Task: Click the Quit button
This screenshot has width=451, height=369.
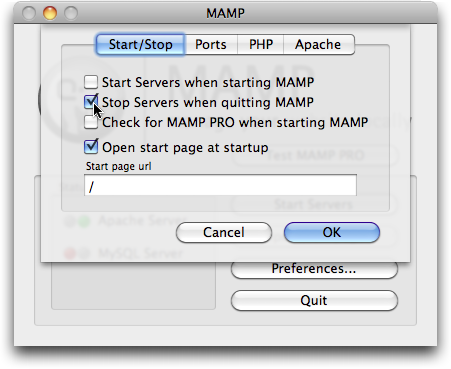Action: coord(314,300)
